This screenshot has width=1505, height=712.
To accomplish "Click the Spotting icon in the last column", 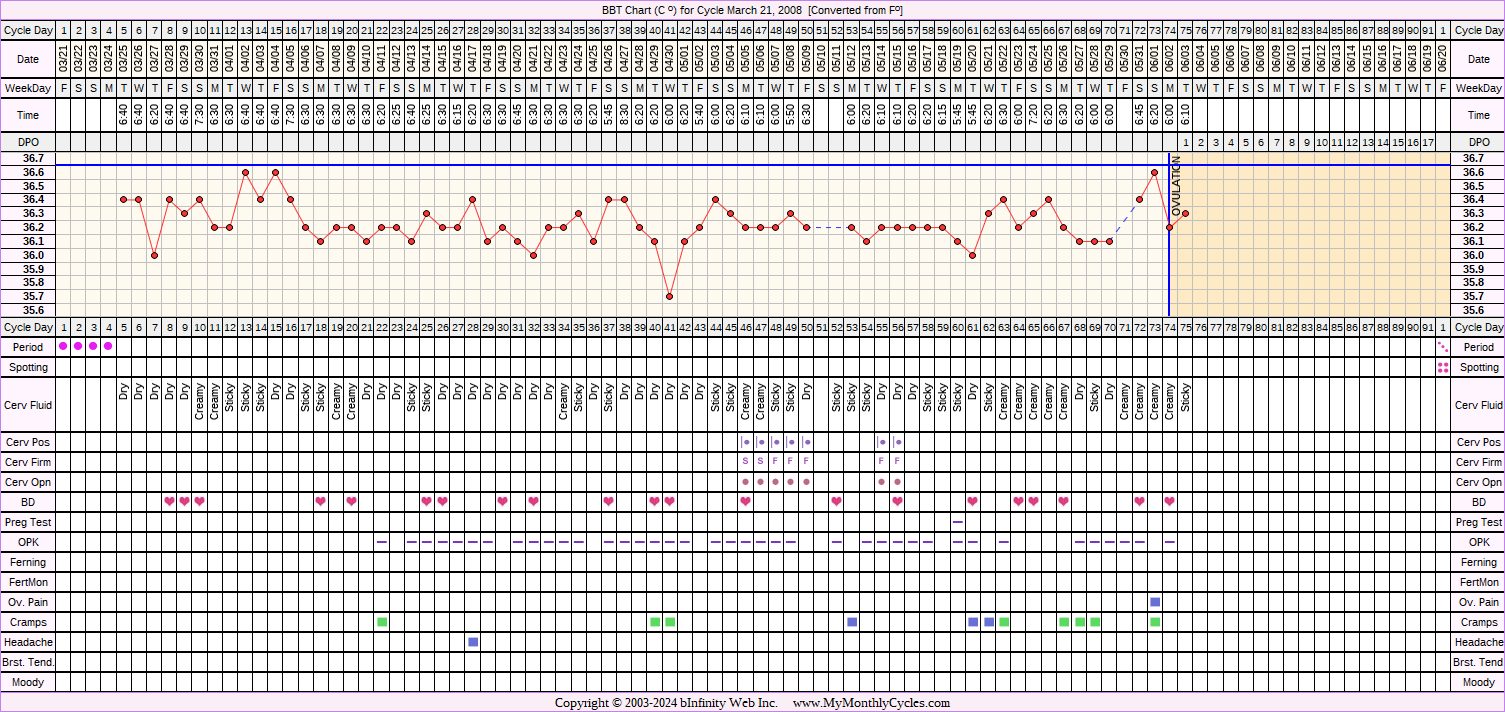I will (1442, 368).
